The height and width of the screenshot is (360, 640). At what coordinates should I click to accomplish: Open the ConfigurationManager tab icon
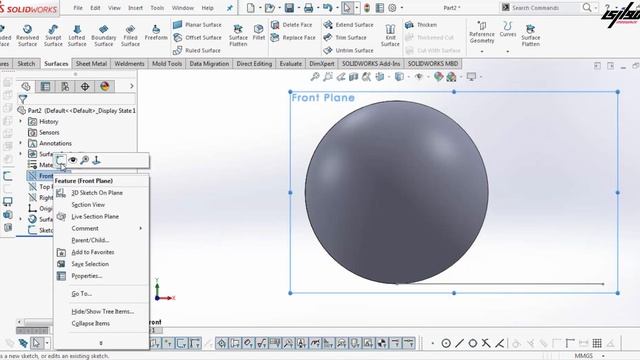tap(65, 86)
